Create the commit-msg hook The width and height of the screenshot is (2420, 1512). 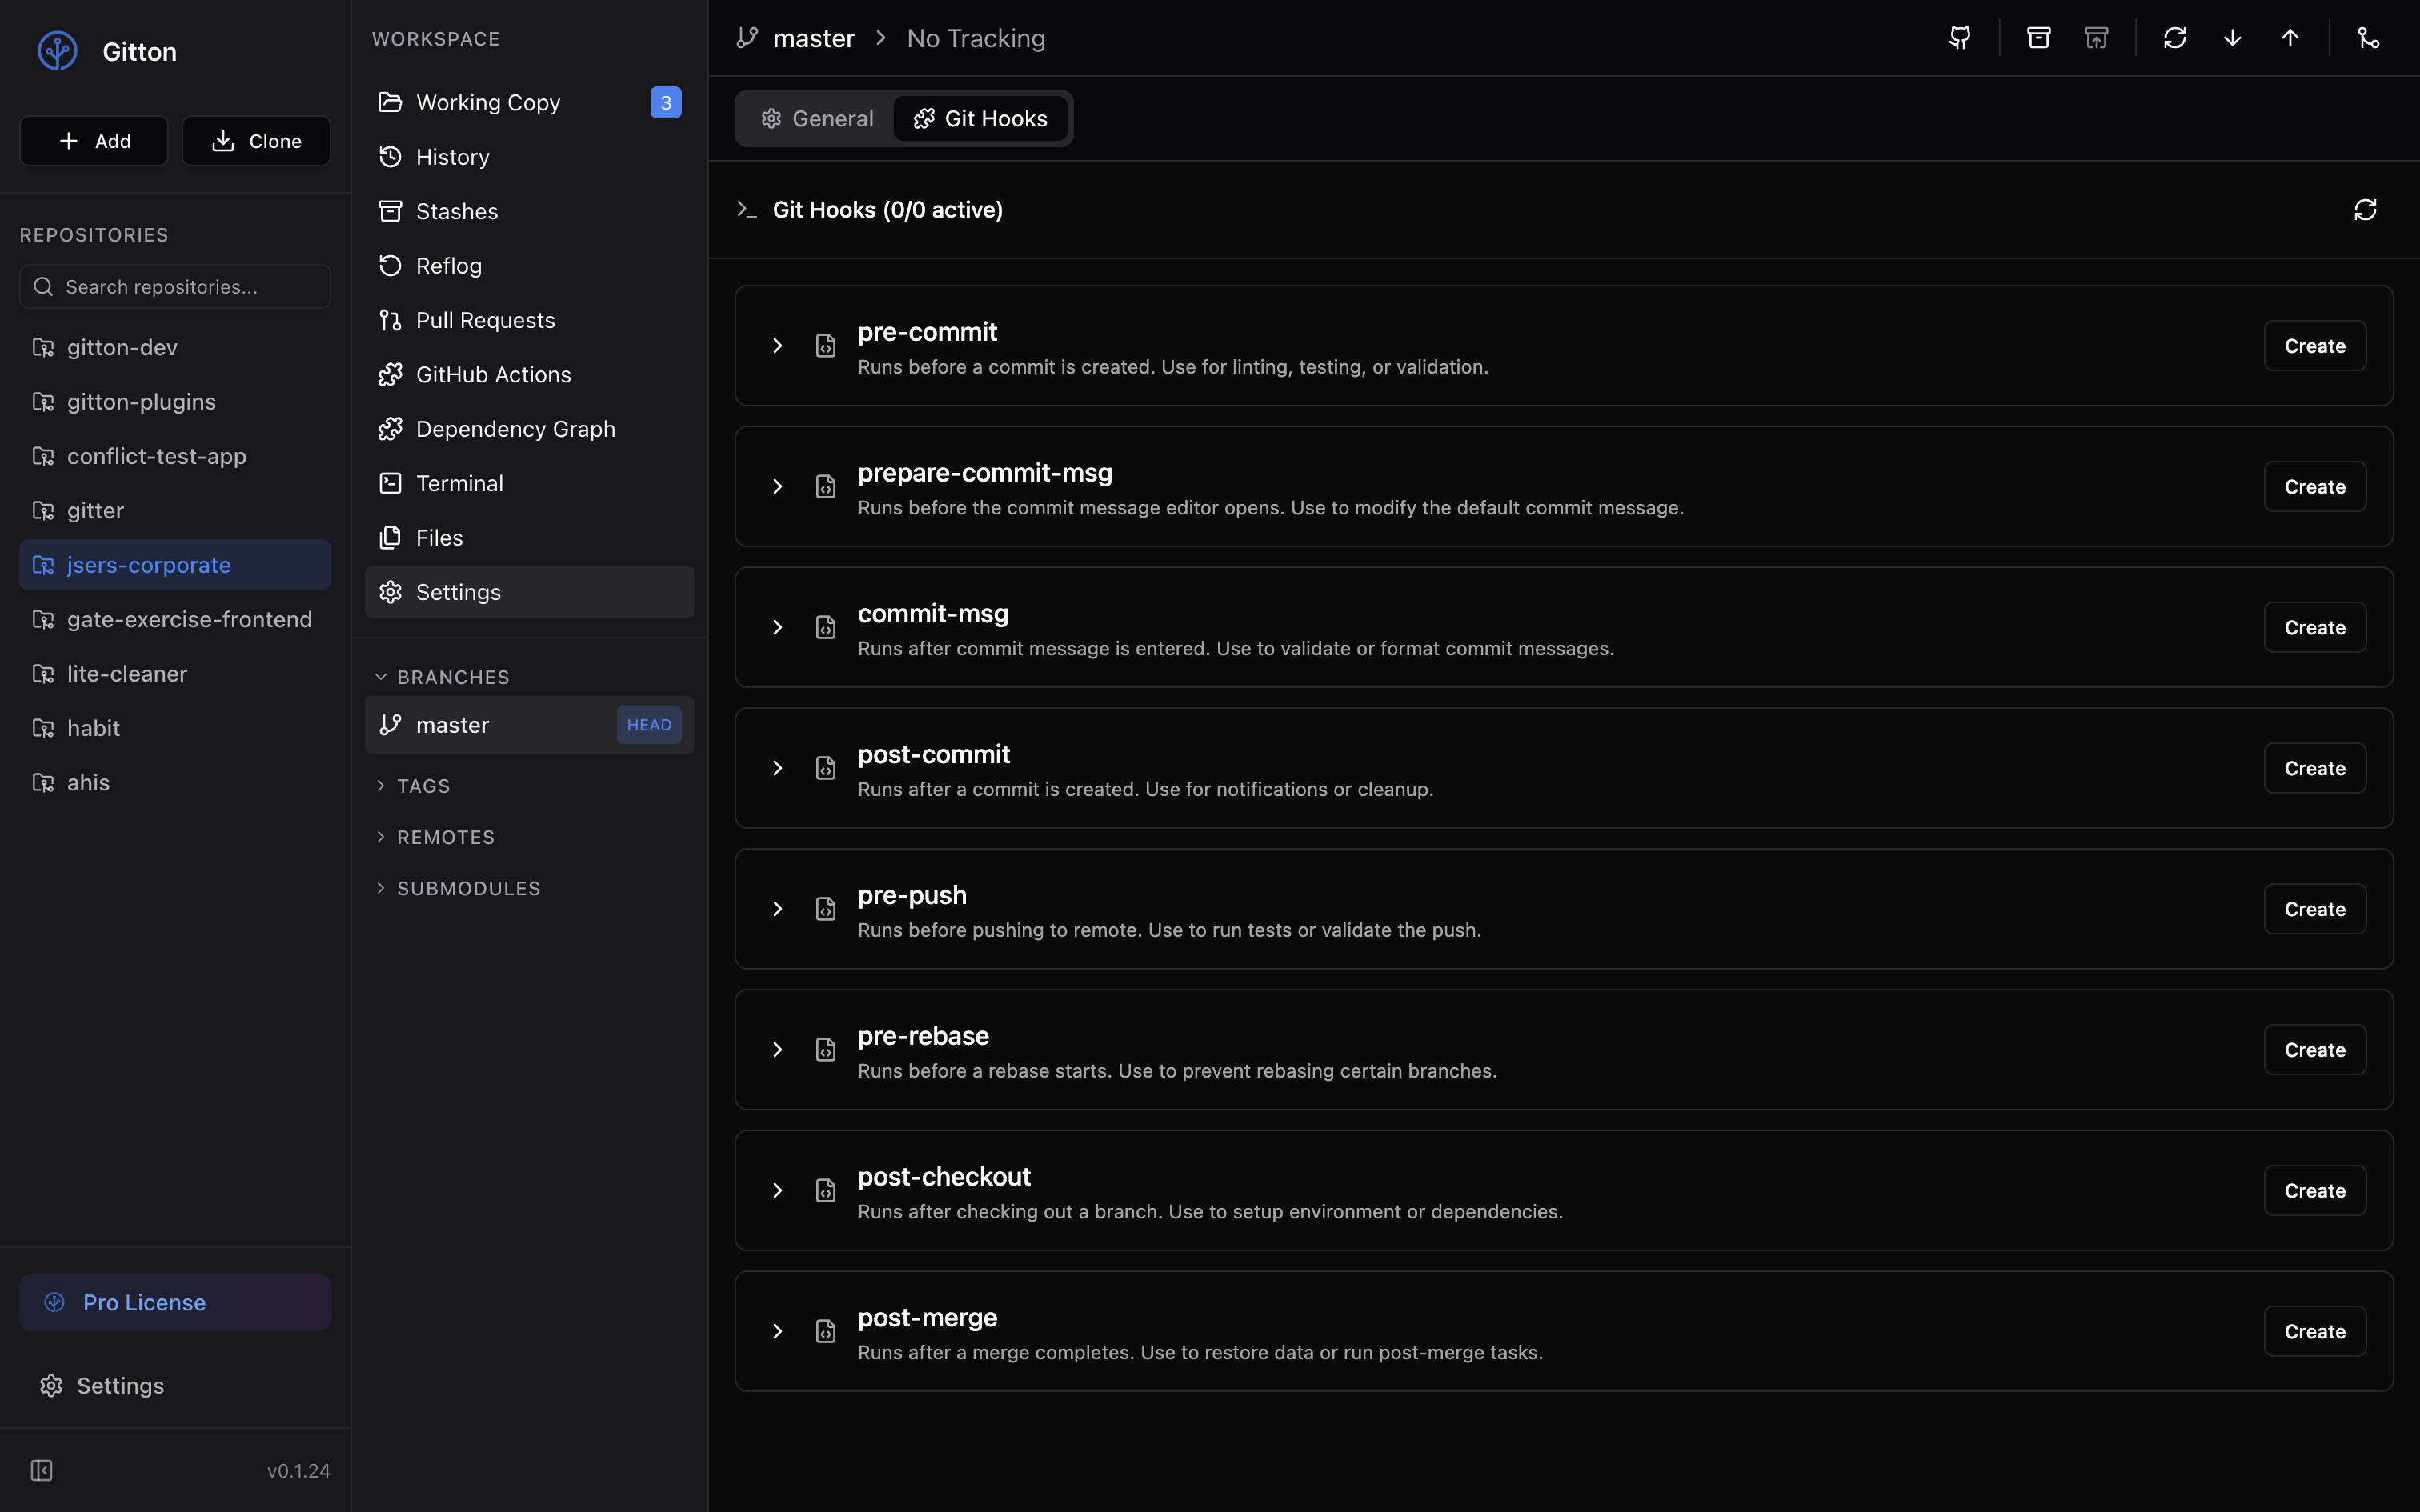pos(2314,628)
